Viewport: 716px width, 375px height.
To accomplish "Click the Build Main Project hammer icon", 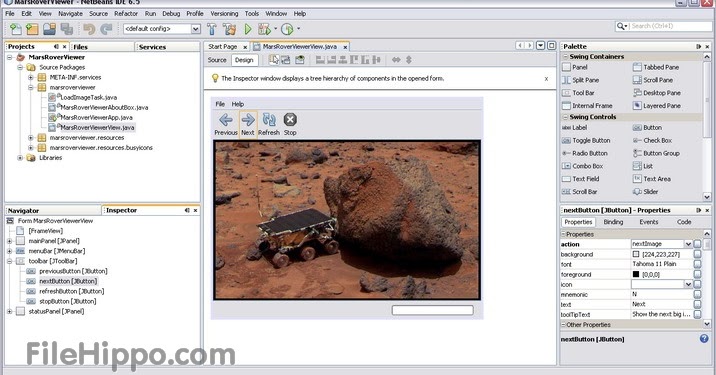I will (x=211, y=29).
